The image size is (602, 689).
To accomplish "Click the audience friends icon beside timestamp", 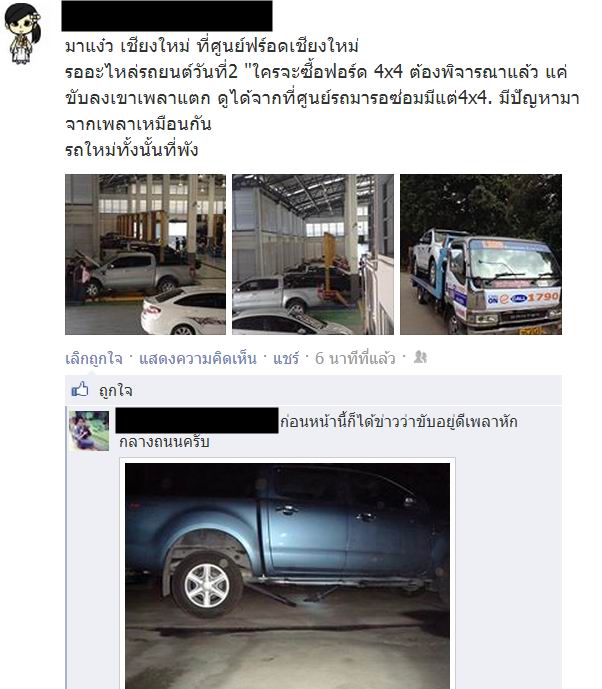I will [420, 357].
